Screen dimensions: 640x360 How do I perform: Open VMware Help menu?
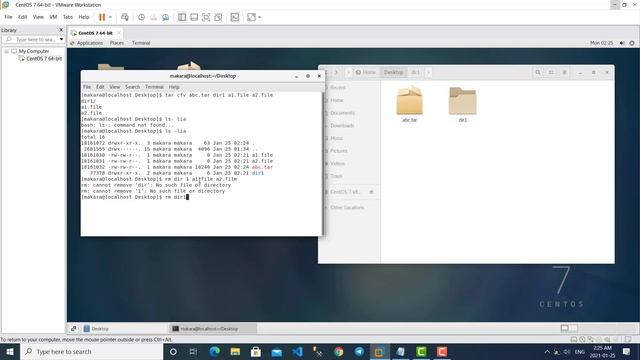tap(84, 17)
